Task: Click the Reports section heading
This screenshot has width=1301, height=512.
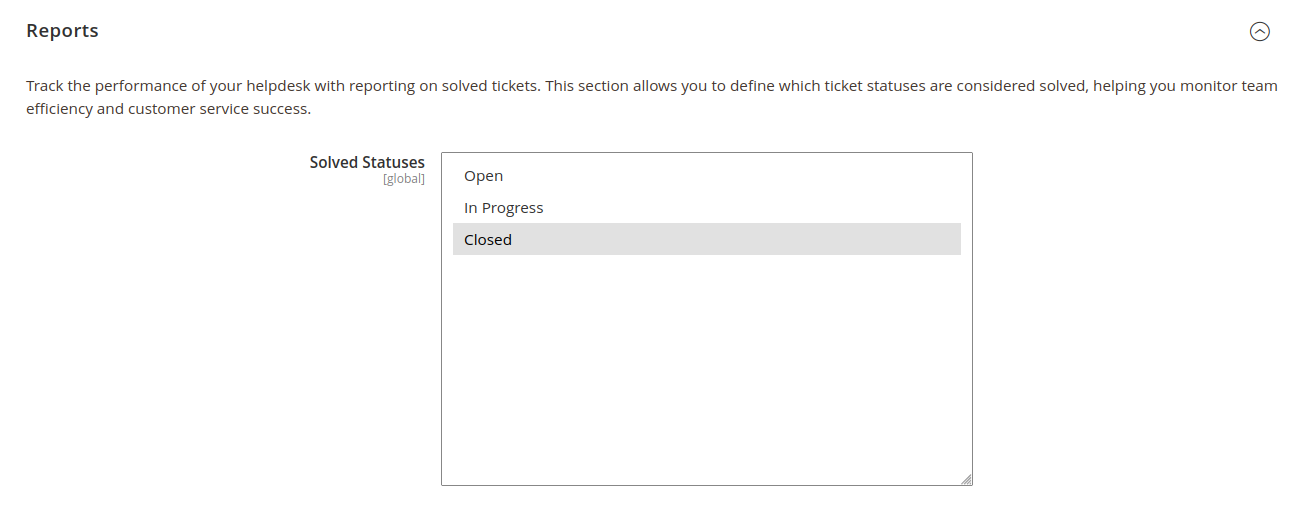Action: [62, 31]
